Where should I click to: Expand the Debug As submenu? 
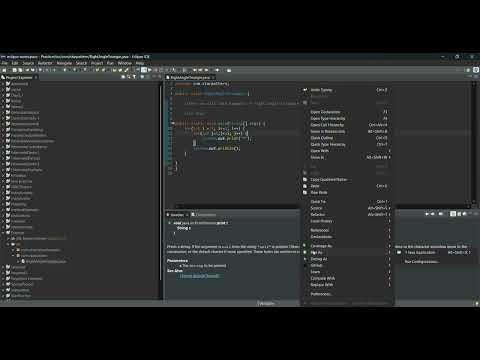[347, 259]
